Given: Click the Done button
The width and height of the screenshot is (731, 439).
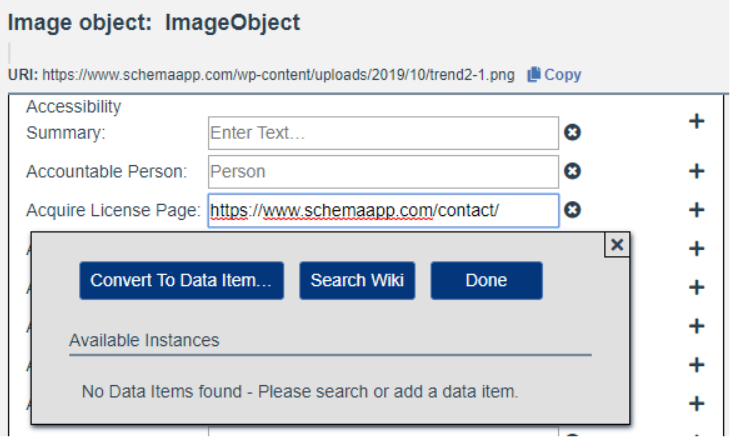Looking at the screenshot, I should pos(486,281).
